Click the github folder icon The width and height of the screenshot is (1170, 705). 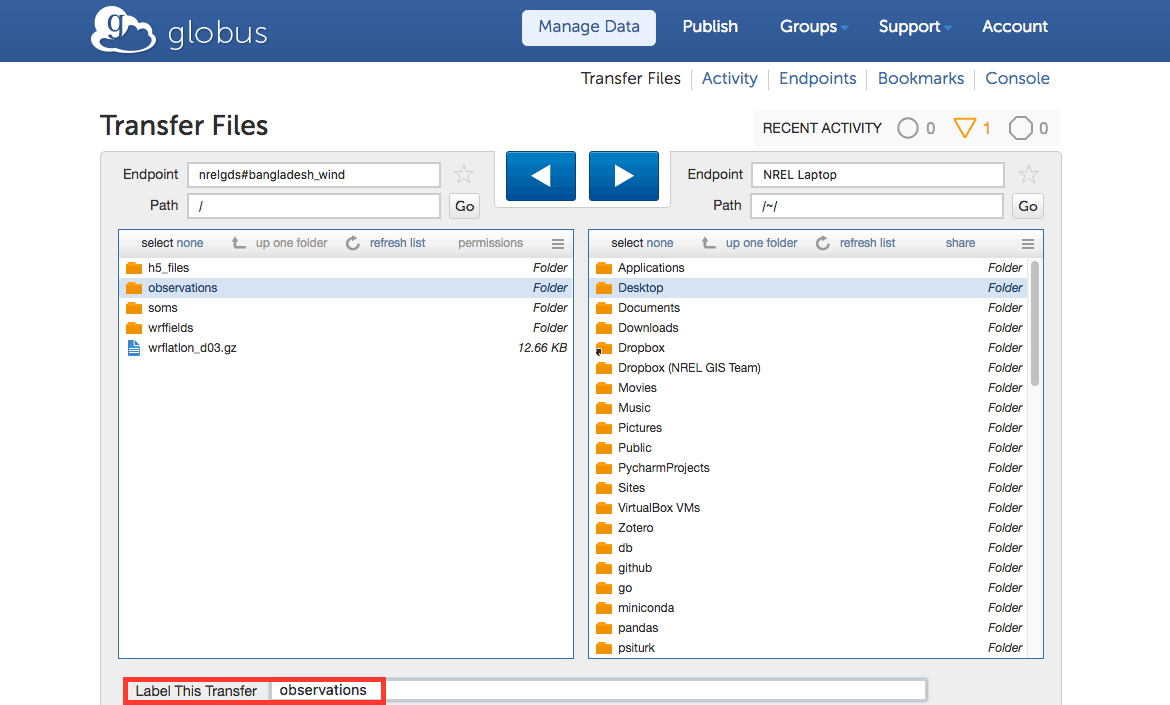[x=604, y=568]
